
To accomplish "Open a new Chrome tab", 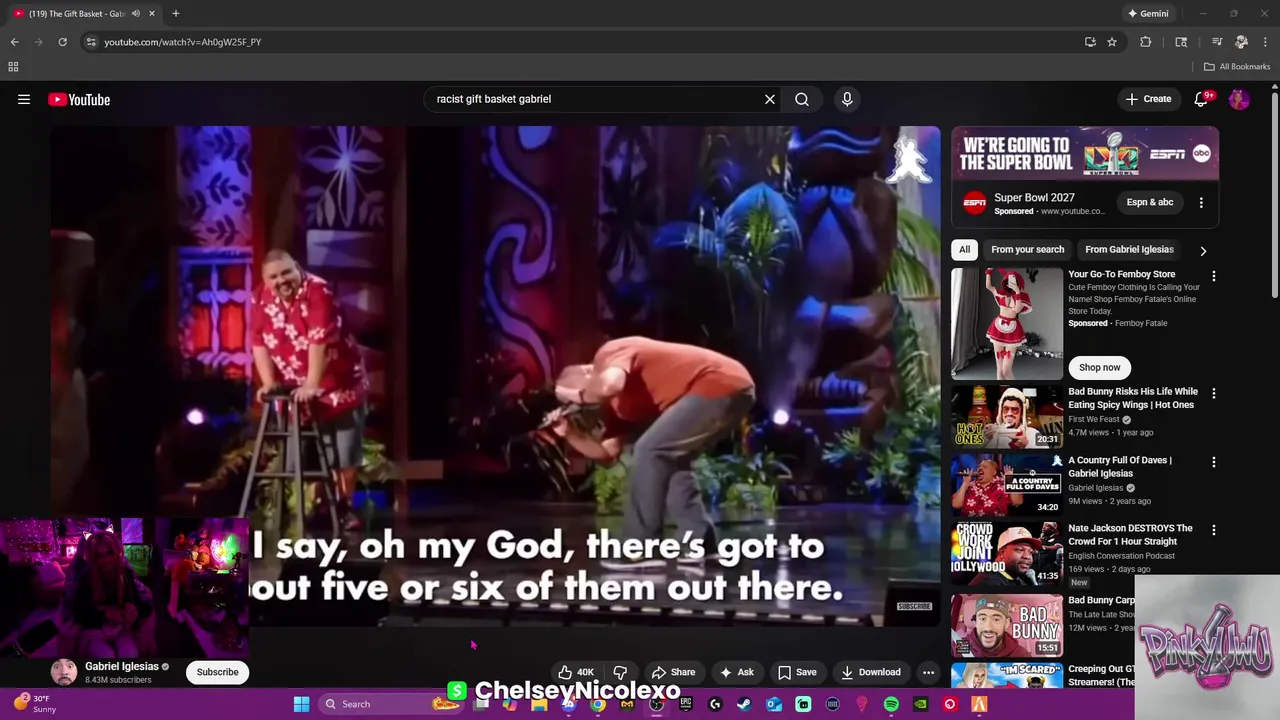I will click(x=175, y=14).
